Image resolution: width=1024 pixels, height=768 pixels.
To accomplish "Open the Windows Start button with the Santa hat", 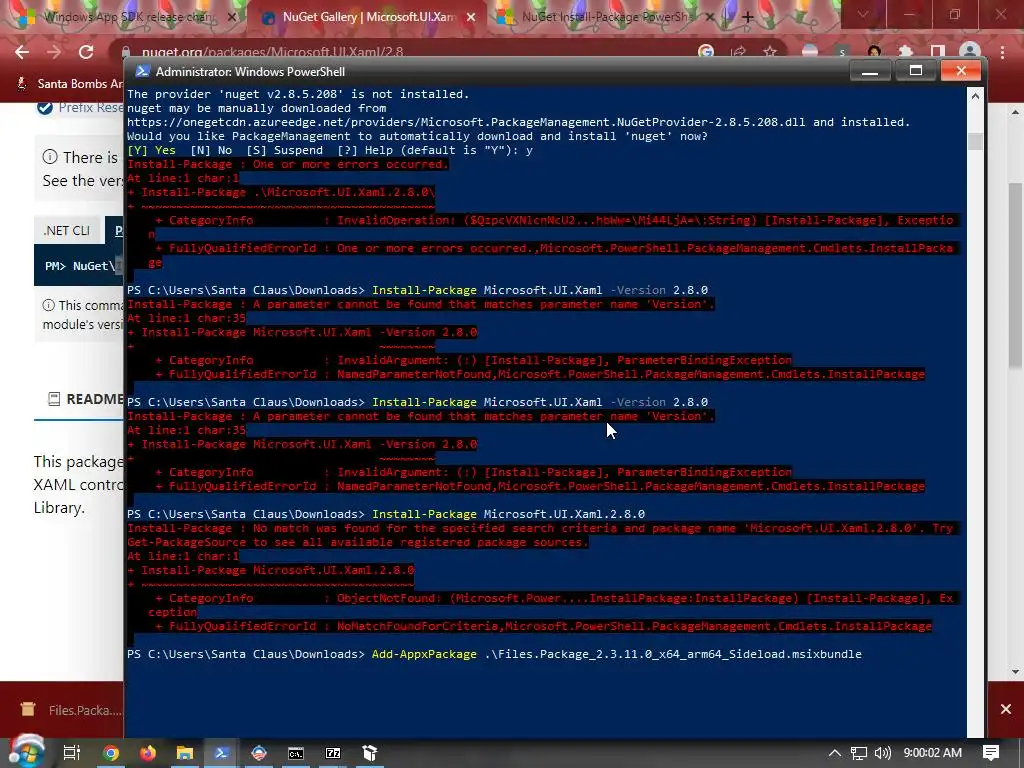I will tap(26, 751).
